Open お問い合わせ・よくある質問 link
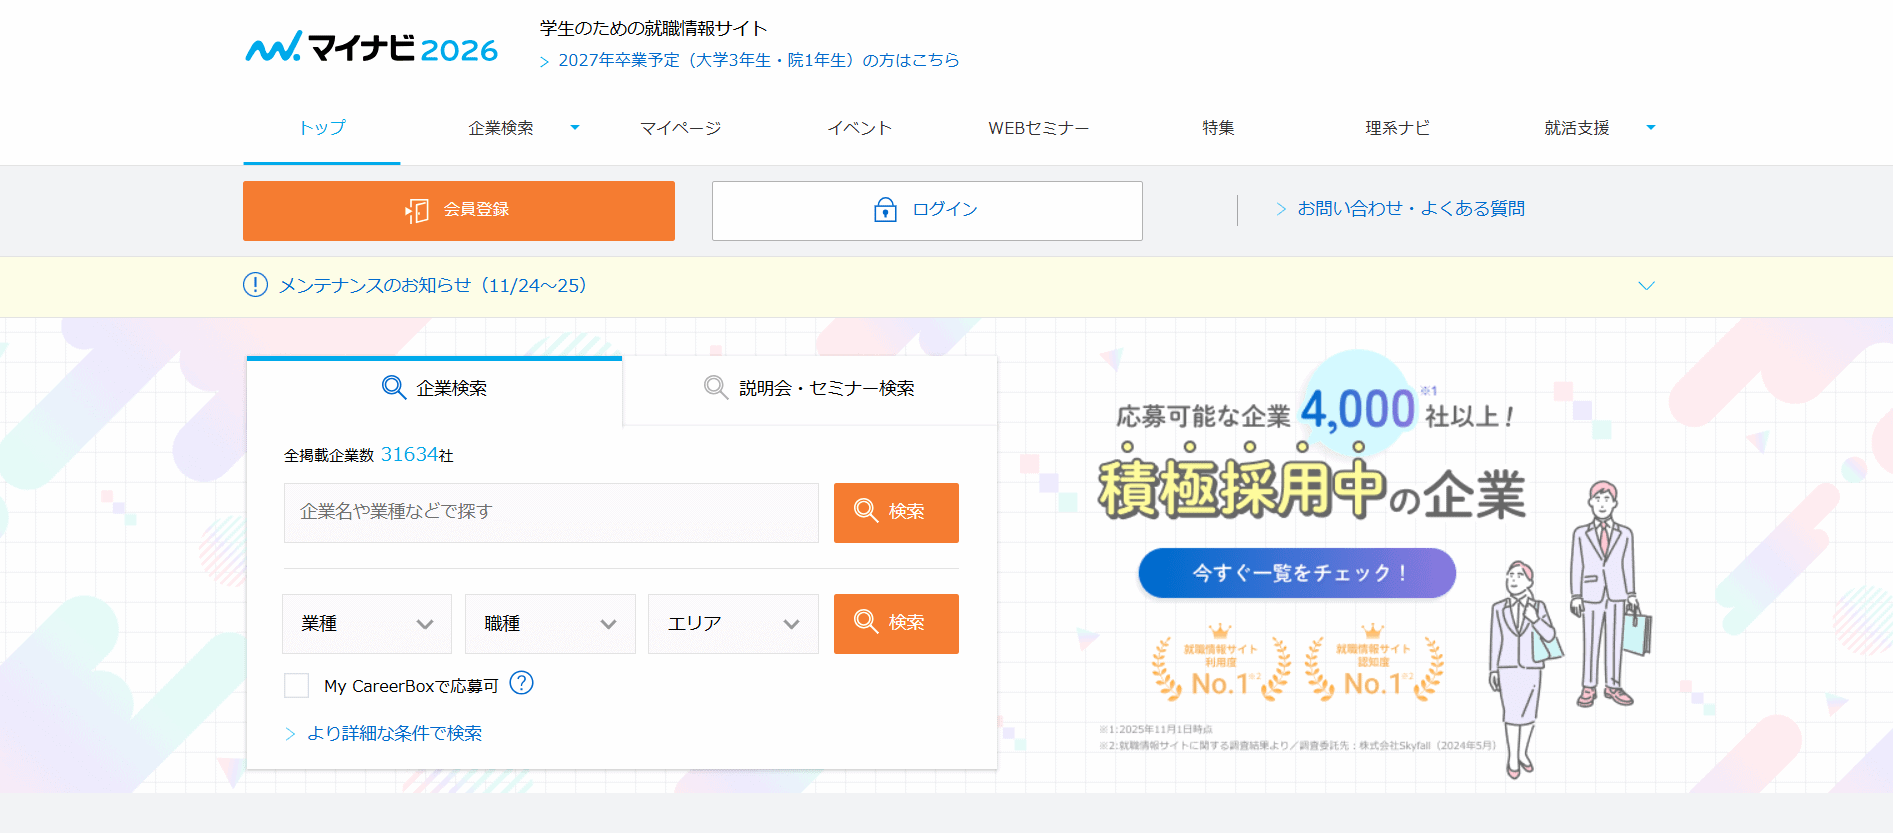Viewport: 1893px width, 833px height. [1411, 209]
